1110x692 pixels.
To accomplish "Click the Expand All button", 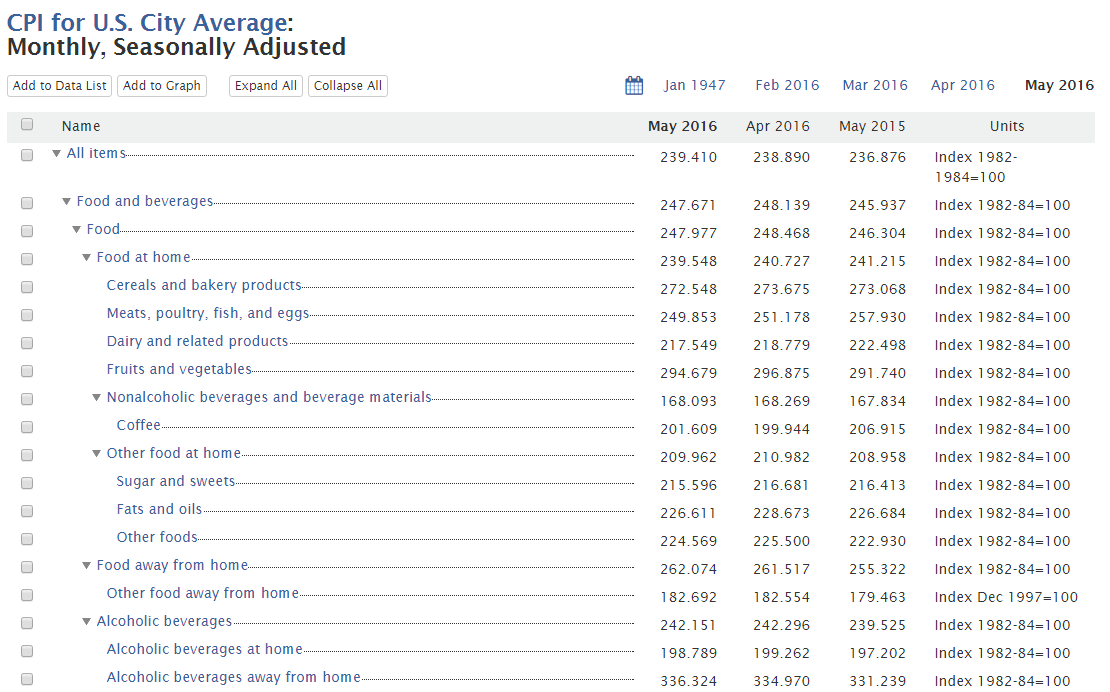I will point(266,86).
